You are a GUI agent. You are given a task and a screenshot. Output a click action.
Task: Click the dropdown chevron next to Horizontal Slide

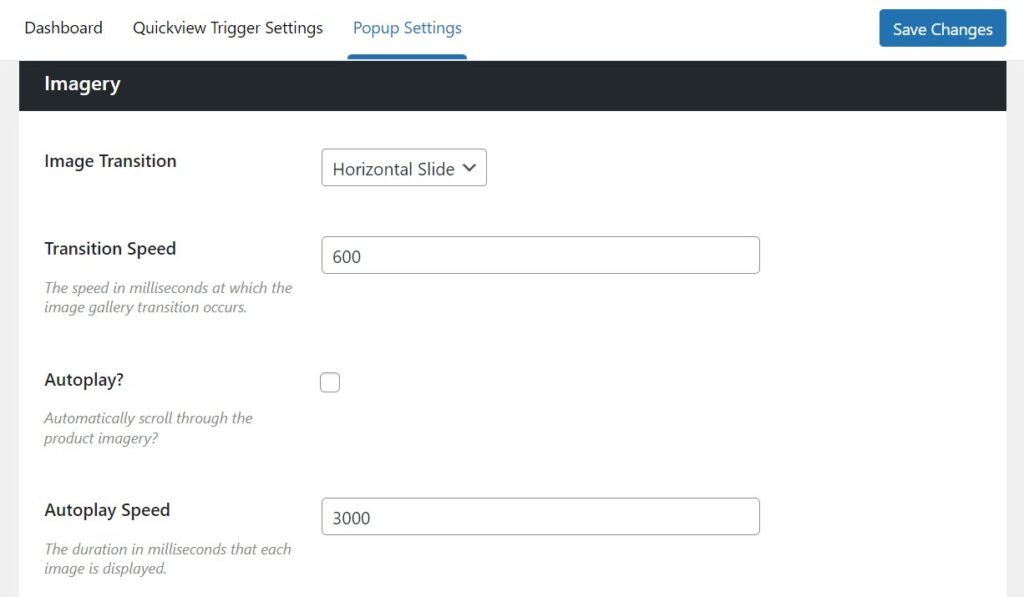click(469, 167)
